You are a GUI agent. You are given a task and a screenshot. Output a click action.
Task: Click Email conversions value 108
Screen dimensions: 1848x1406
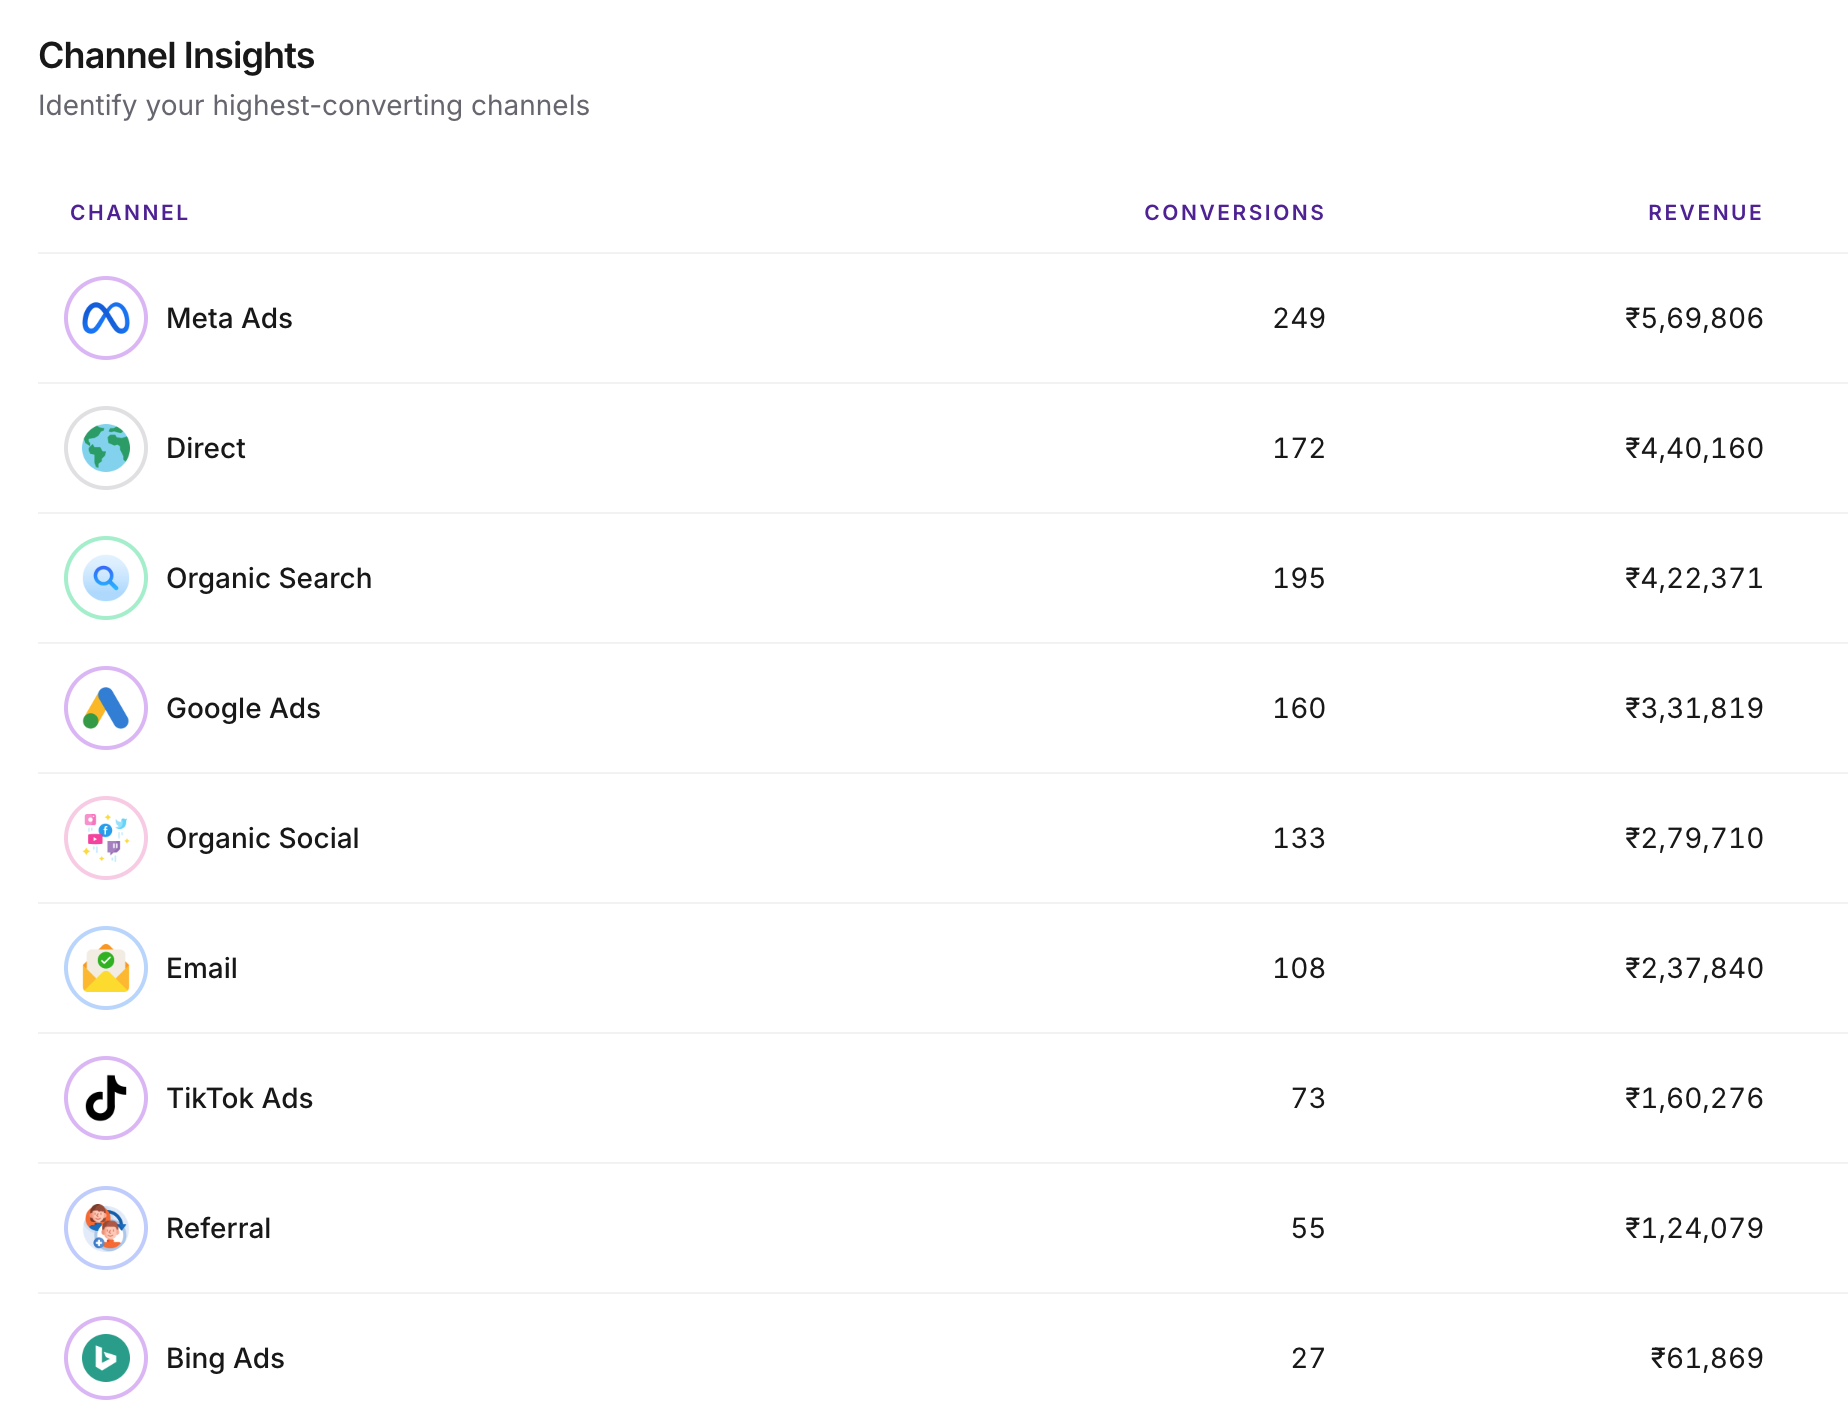click(1299, 968)
